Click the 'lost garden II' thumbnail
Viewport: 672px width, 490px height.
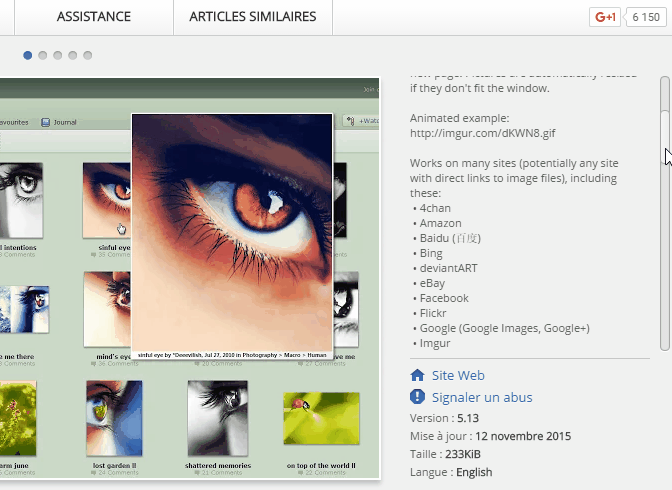[114, 418]
